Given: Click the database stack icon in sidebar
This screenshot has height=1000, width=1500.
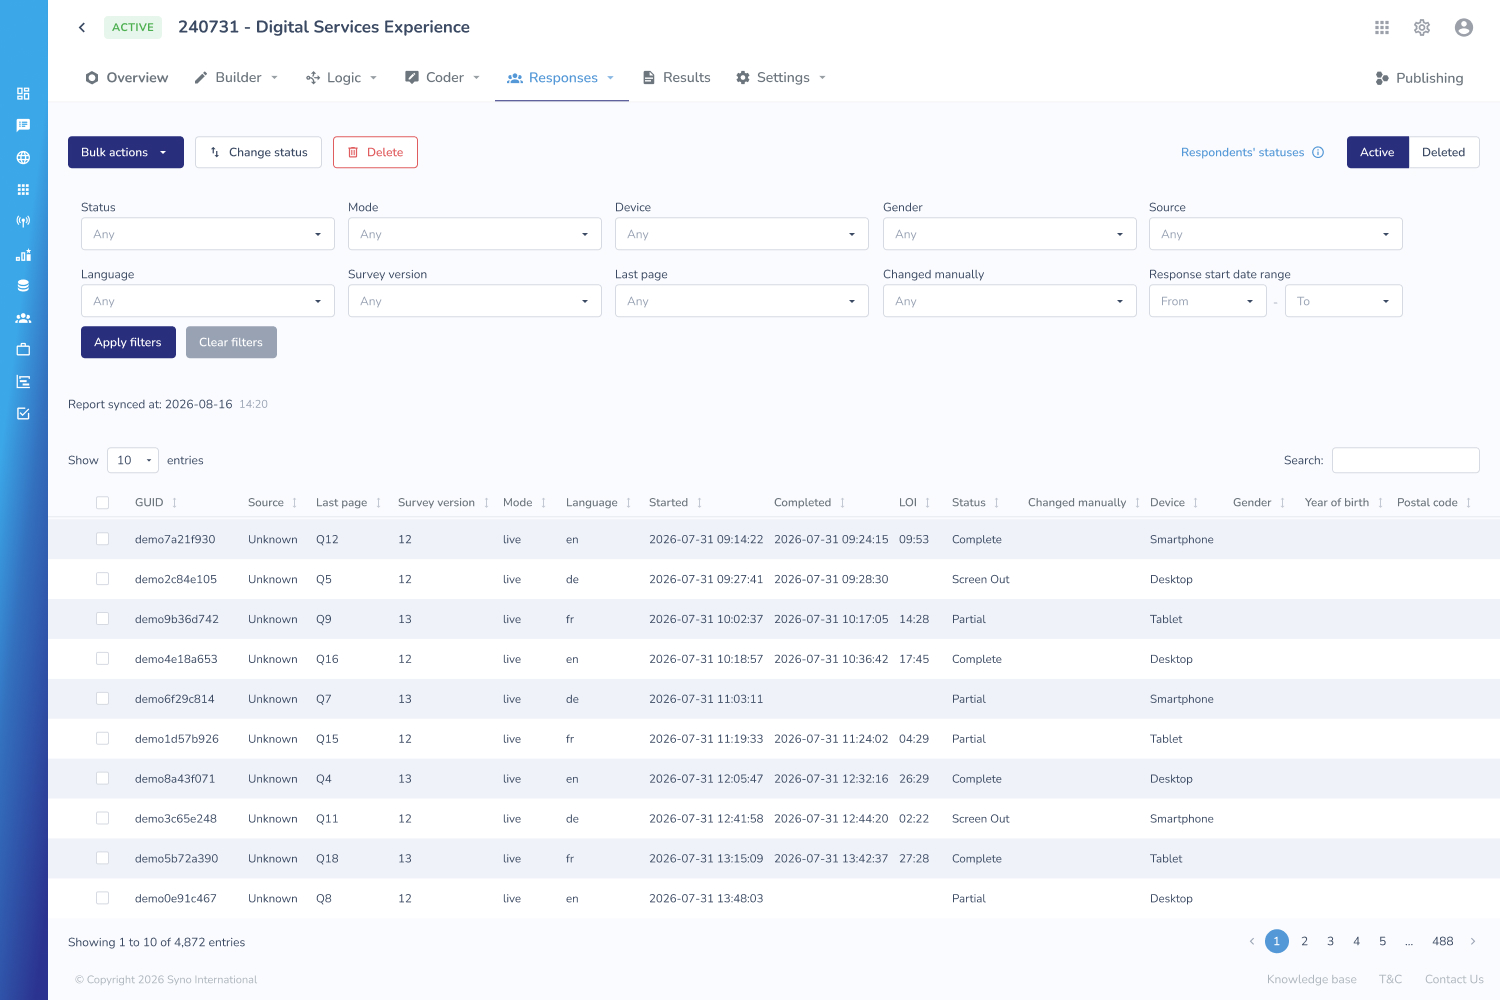Looking at the screenshot, I should tap(23, 286).
